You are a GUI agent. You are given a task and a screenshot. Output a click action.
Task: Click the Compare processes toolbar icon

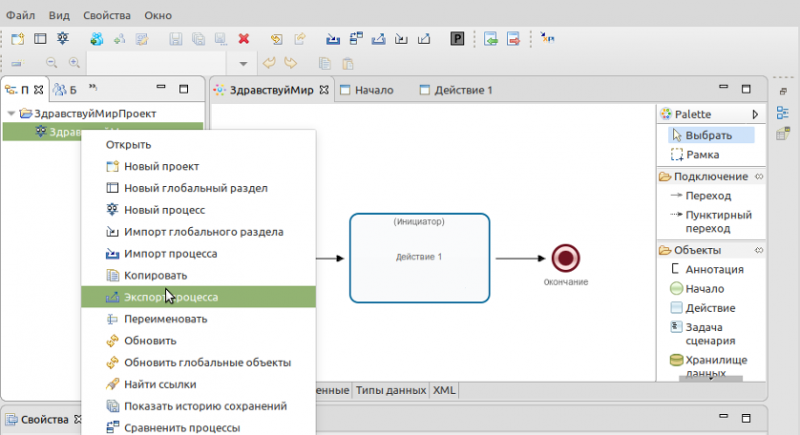356,39
